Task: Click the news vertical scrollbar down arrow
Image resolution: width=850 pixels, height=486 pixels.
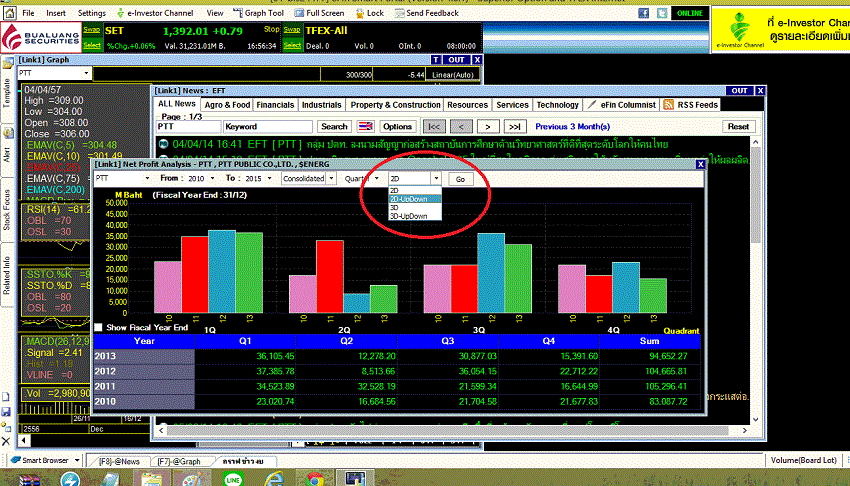Action: pyautogui.click(x=756, y=419)
